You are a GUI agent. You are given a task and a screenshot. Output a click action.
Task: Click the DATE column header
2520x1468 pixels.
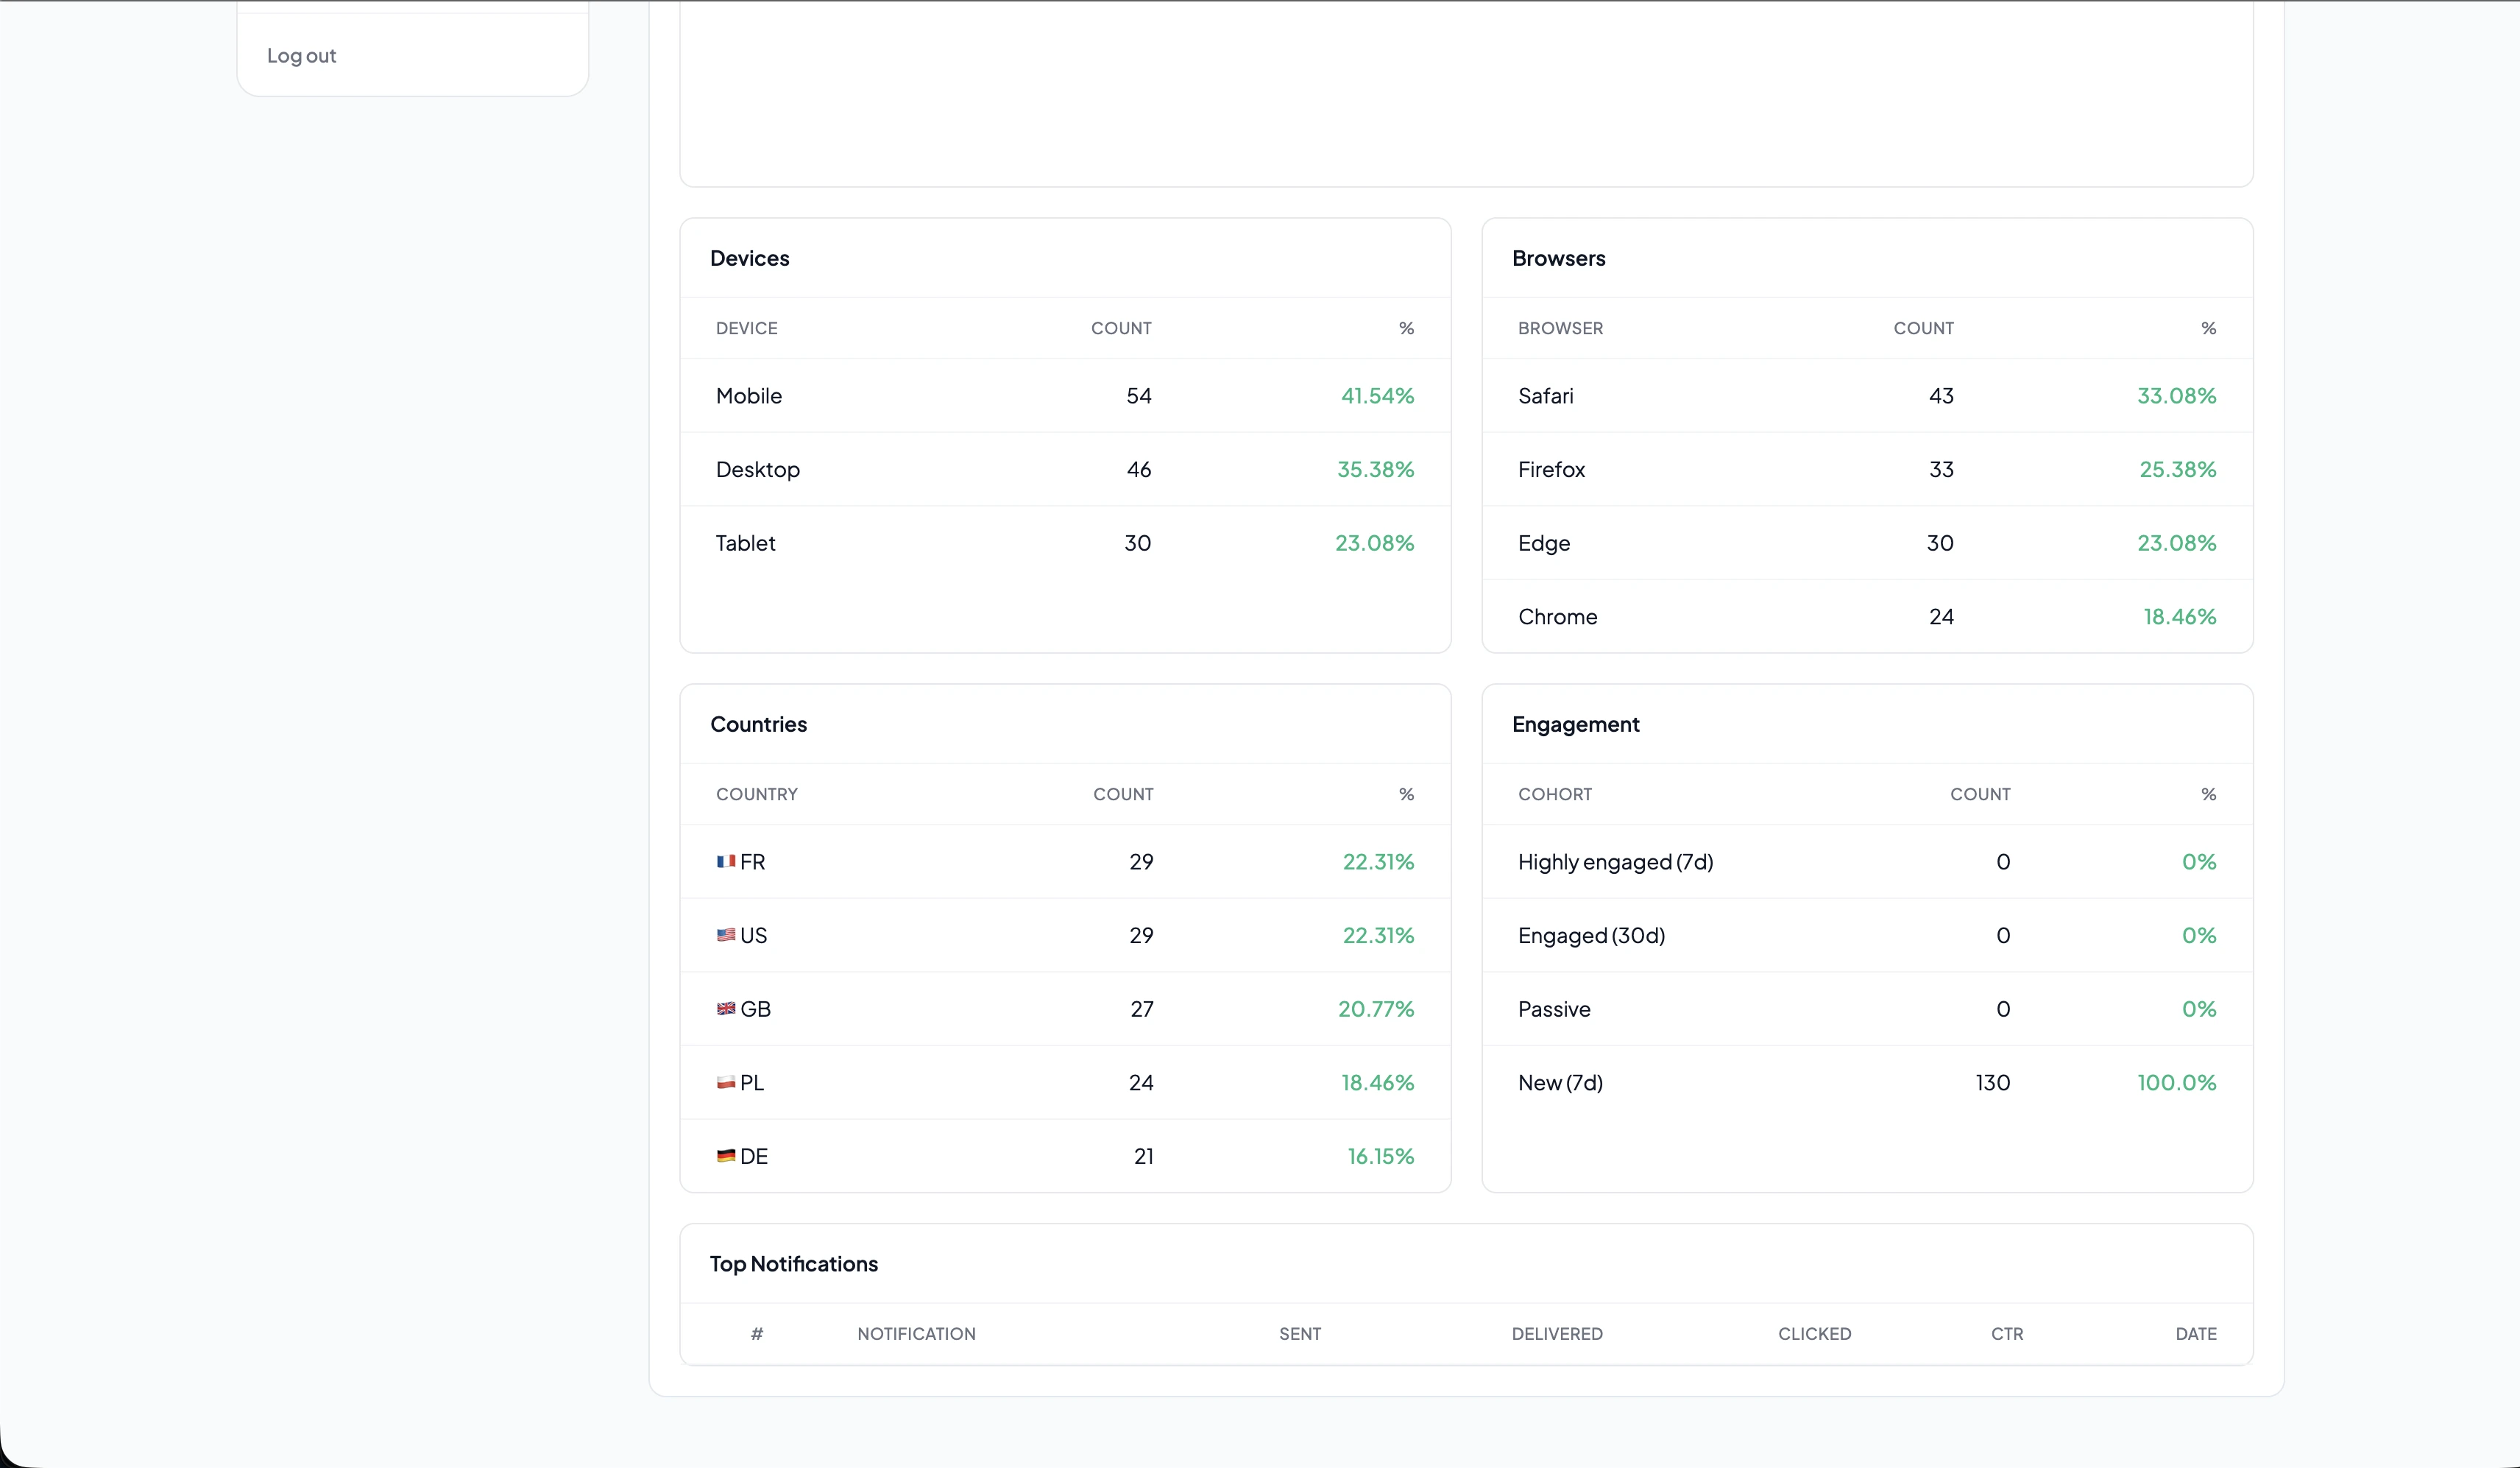(2195, 1334)
